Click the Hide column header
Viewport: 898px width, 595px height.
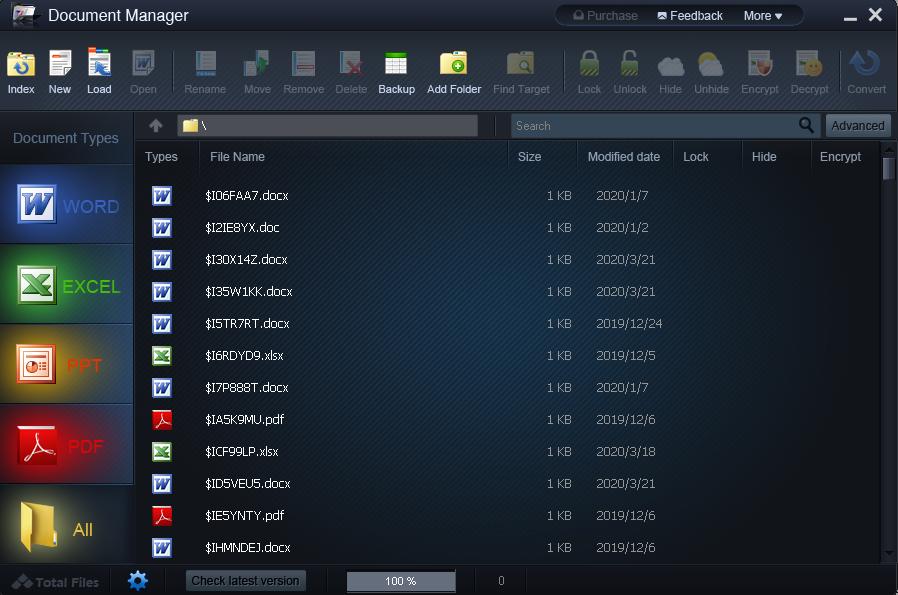763,157
